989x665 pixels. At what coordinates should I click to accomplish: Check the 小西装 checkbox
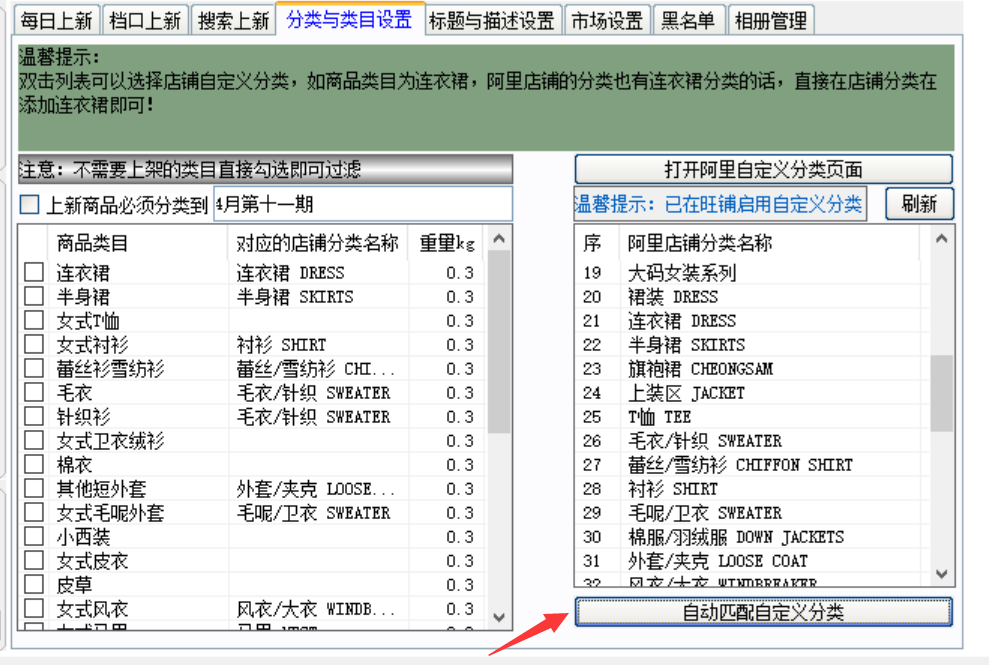(x=33, y=536)
